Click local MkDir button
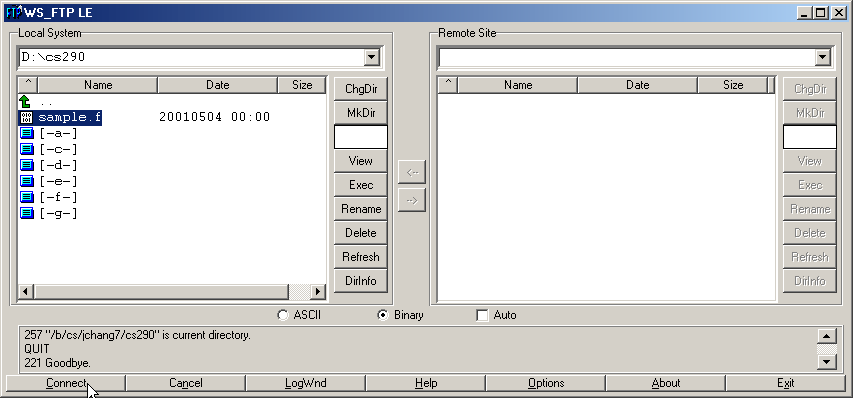The height and width of the screenshot is (398, 853). [361, 113]
